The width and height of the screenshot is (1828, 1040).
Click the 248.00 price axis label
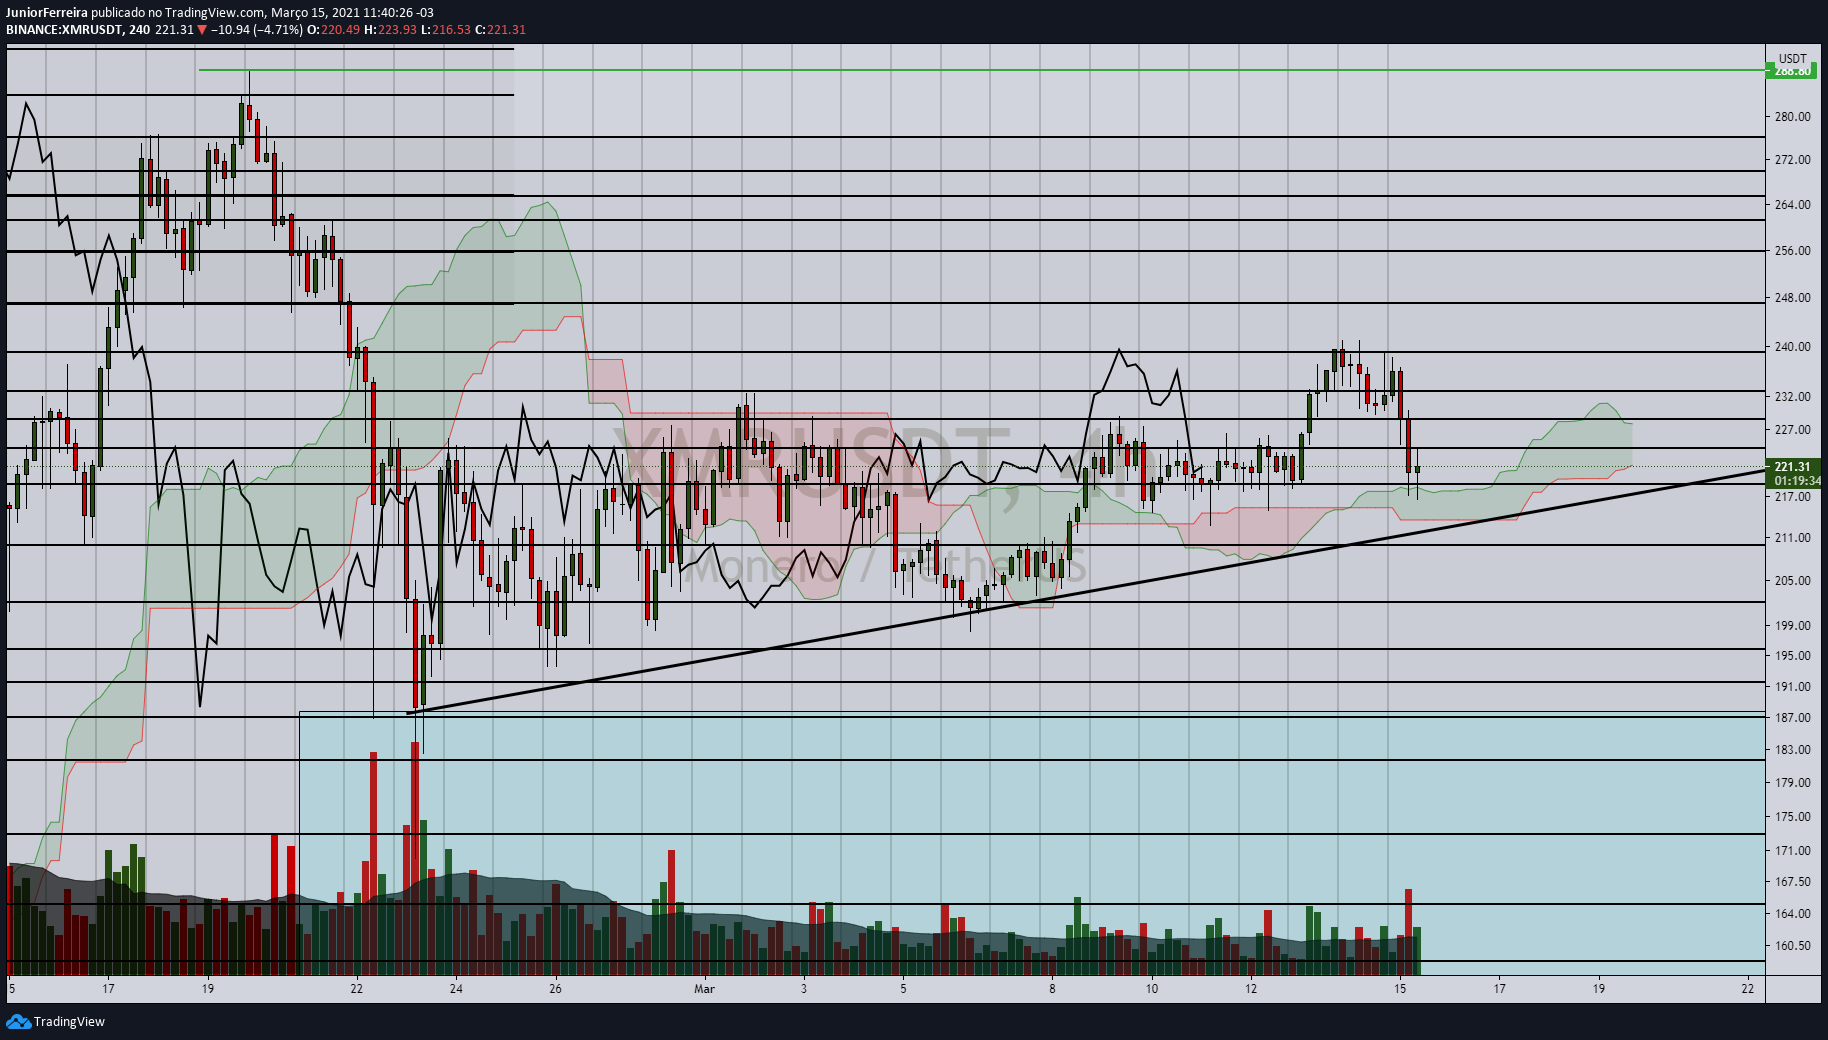point(1792,298)
